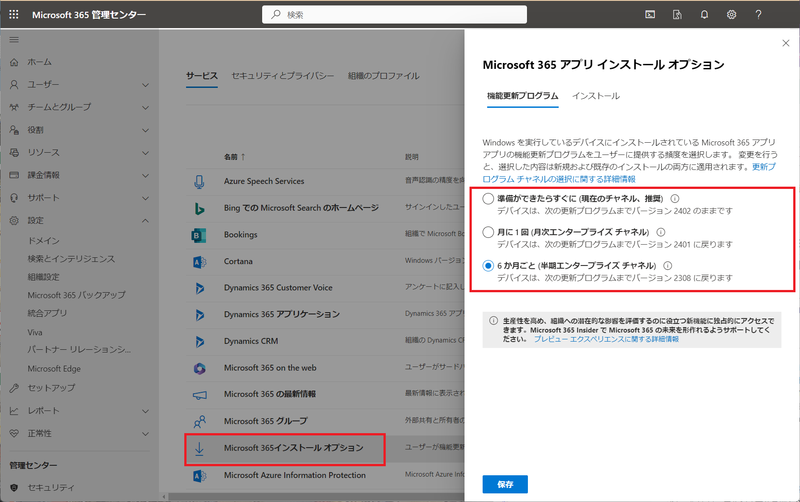The image size is (800, 502).
Task: Select 6か月ごと semi-annual enterprise channel radio
Action: 488,266
